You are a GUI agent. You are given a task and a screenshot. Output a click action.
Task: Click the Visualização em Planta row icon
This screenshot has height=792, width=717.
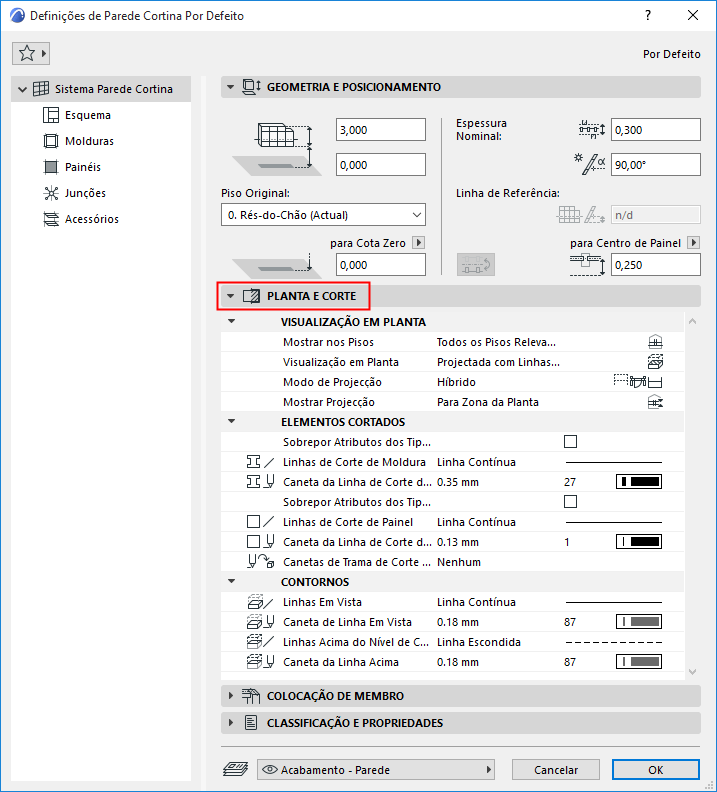click(x=655, y=362)
